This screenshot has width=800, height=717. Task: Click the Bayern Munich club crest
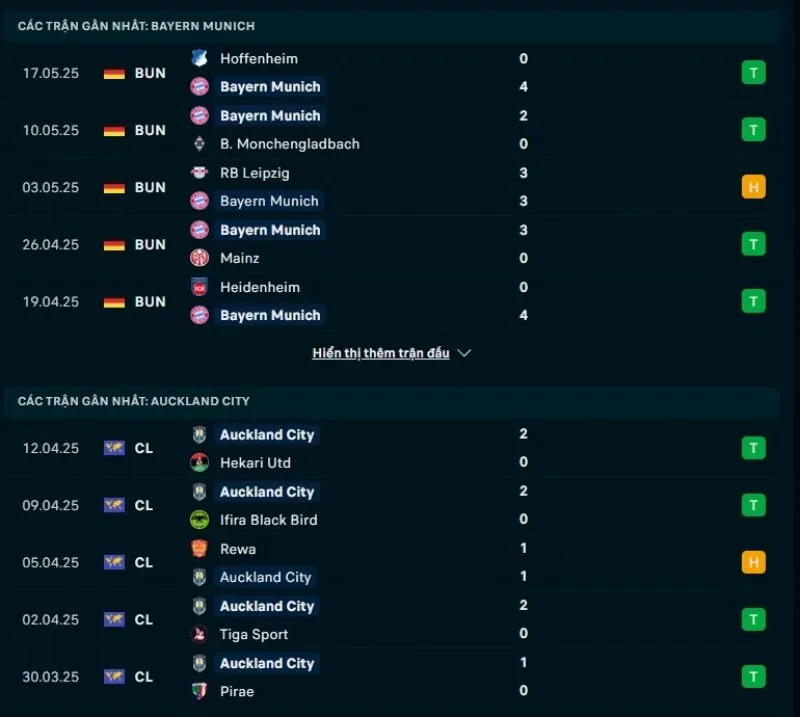pyautogui.click(x=199, y=87)
